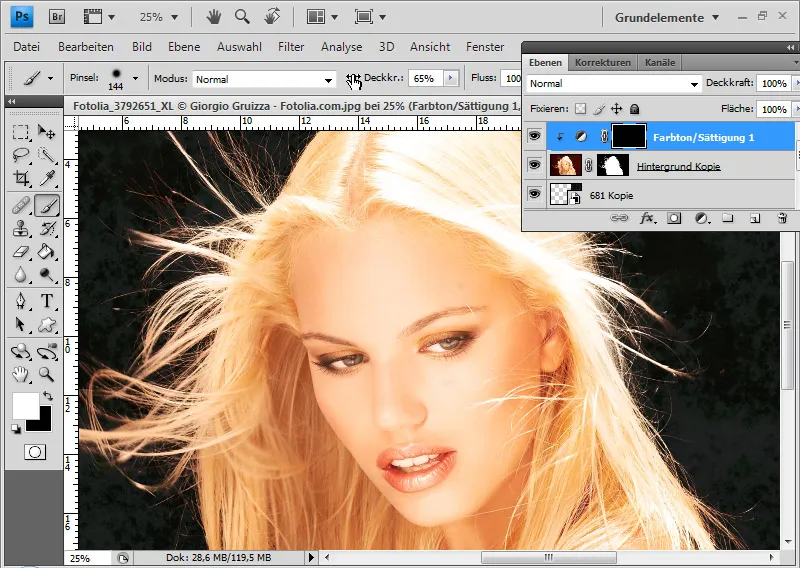Open the Datei menu
Screen dimensions: 800x568
pyautogui.click(x=27, y=47)
